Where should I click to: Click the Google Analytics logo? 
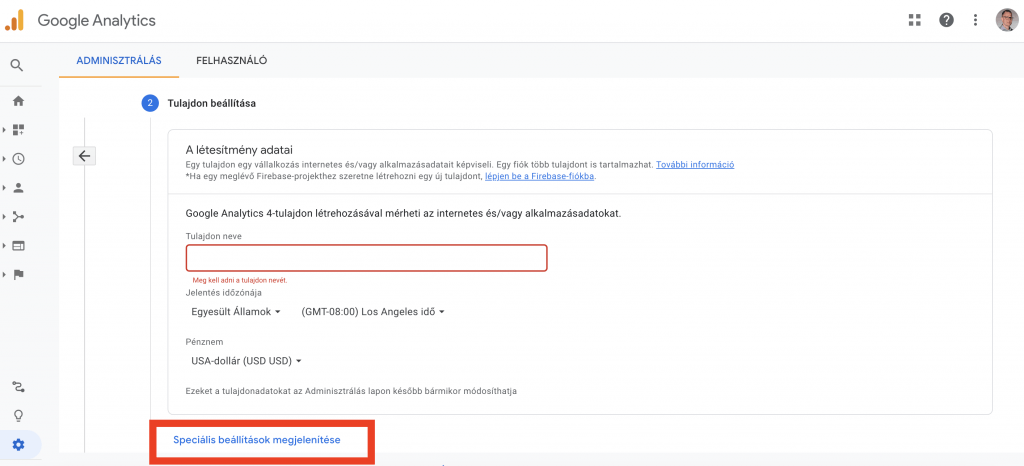(14, 20)
